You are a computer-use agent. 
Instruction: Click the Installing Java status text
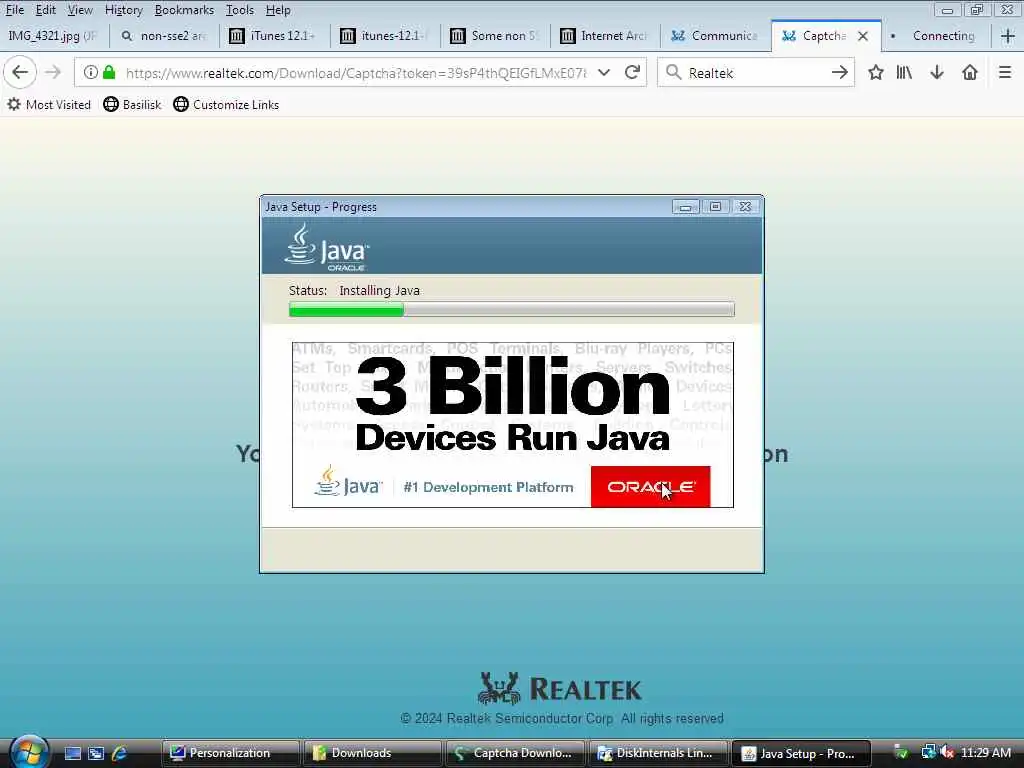tap(379, 290)
